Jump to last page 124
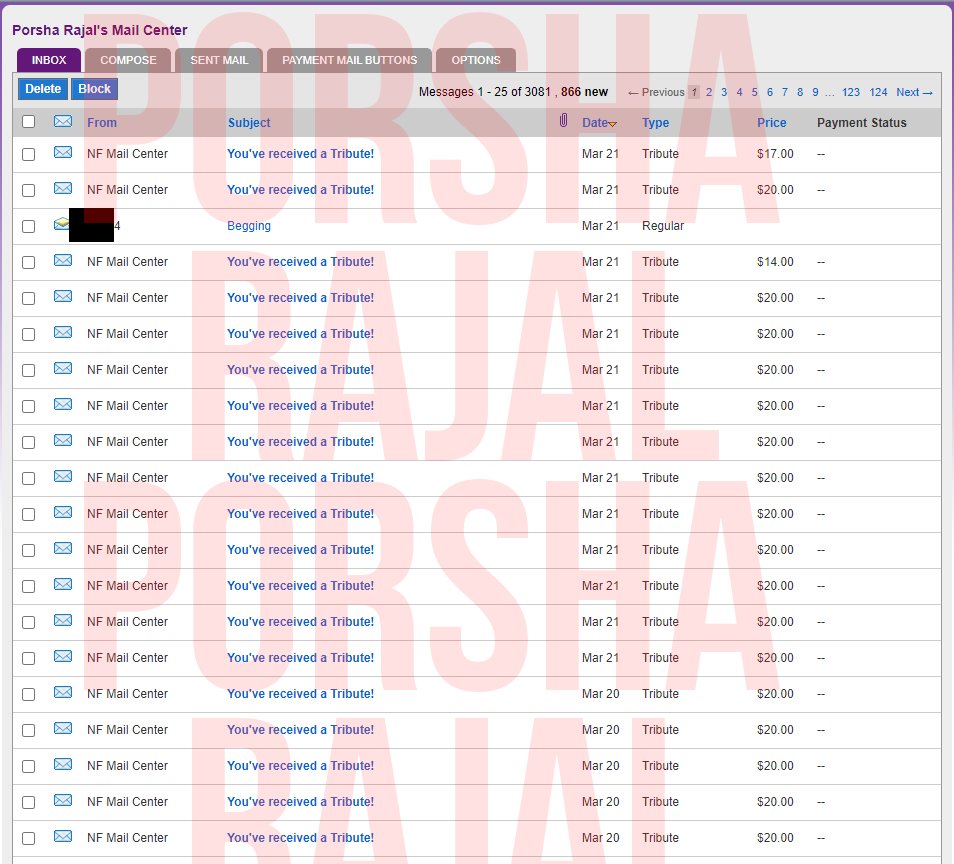 (x=878, y=92)
